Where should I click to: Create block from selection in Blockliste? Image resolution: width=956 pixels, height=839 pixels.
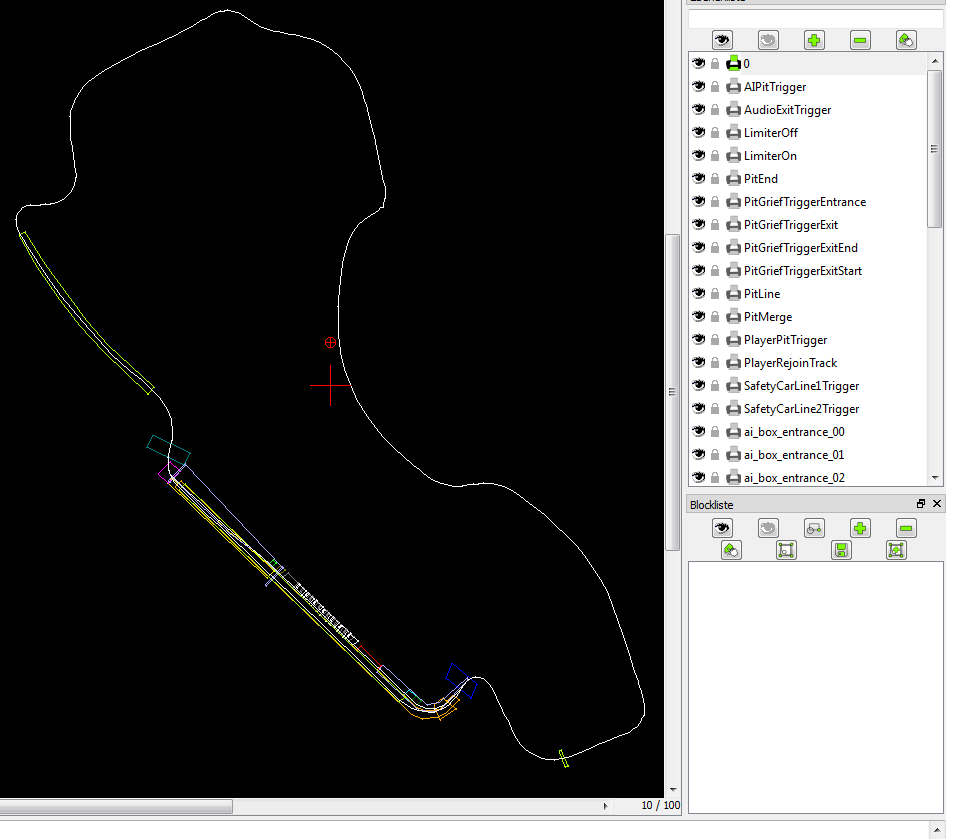point(814,528)
